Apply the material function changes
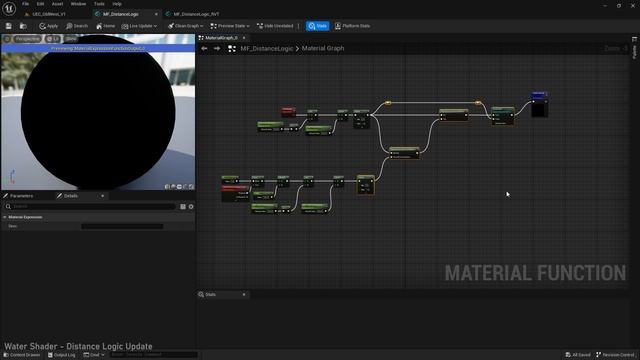The image size is (640, 360). pos(49,26)
